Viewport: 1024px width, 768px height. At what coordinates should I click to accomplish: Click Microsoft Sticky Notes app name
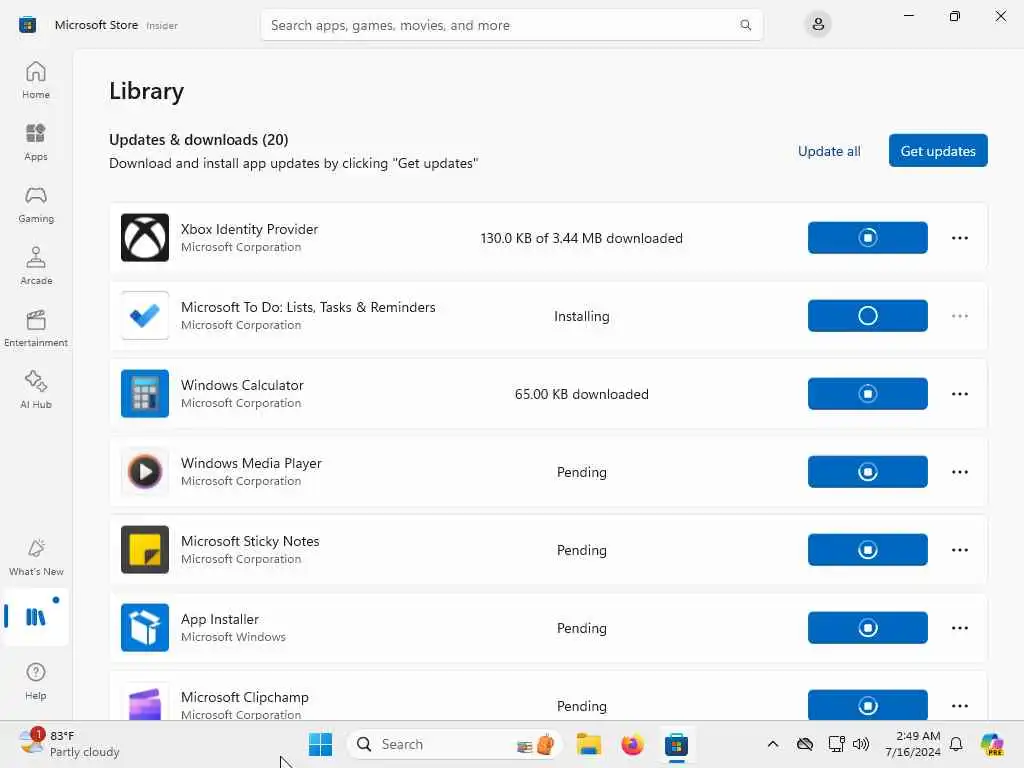tap(250, 541)
